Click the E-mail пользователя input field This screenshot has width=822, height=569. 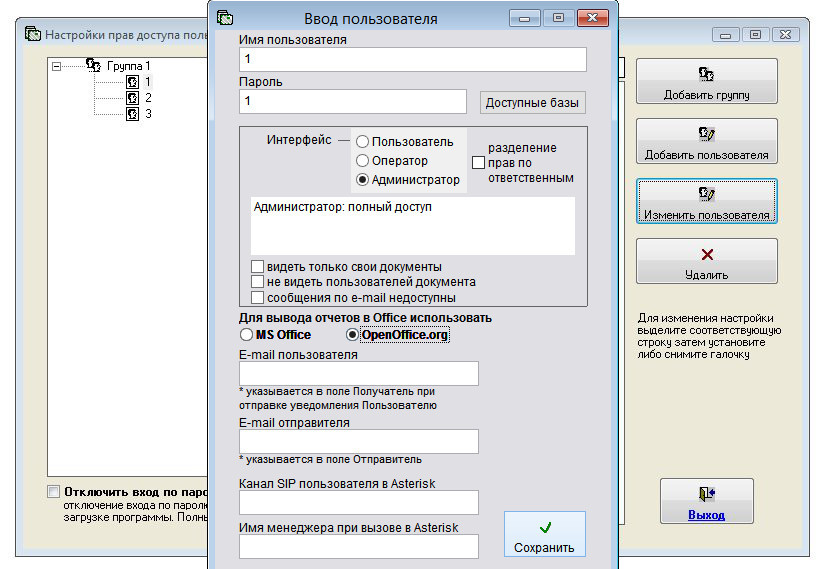coord(358,374)
